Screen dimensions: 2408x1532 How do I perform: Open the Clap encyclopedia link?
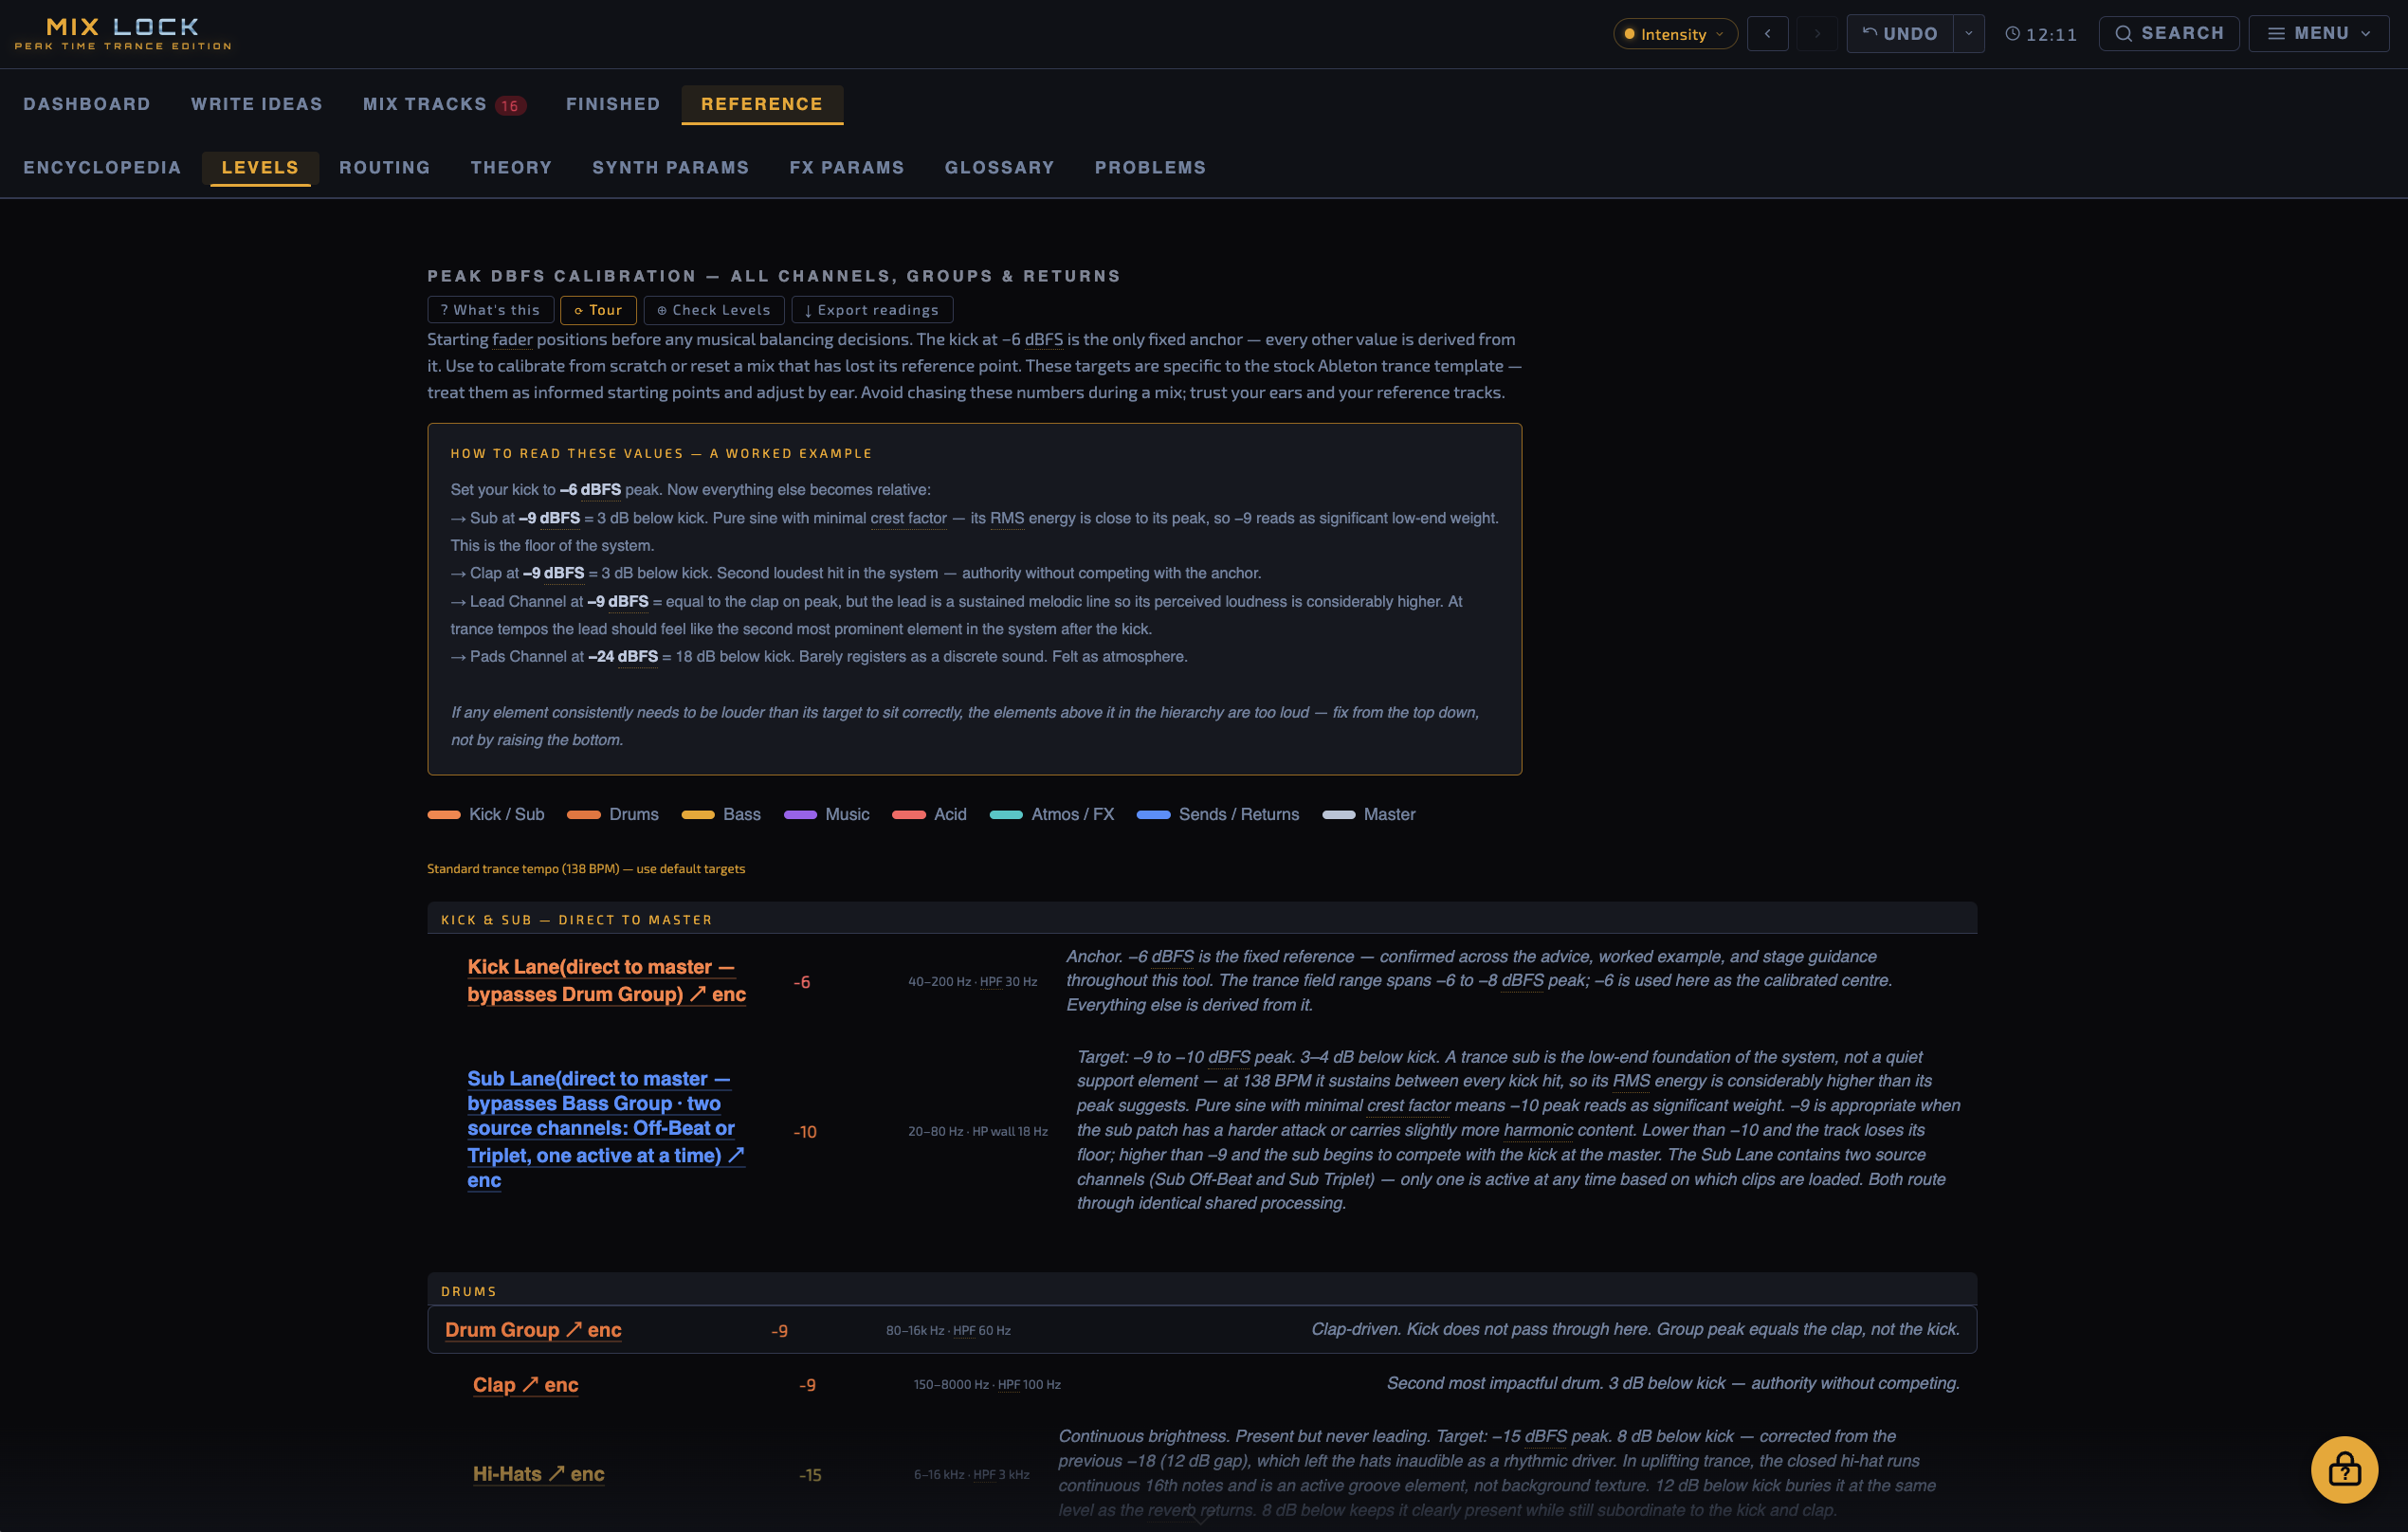point(525,1384)
